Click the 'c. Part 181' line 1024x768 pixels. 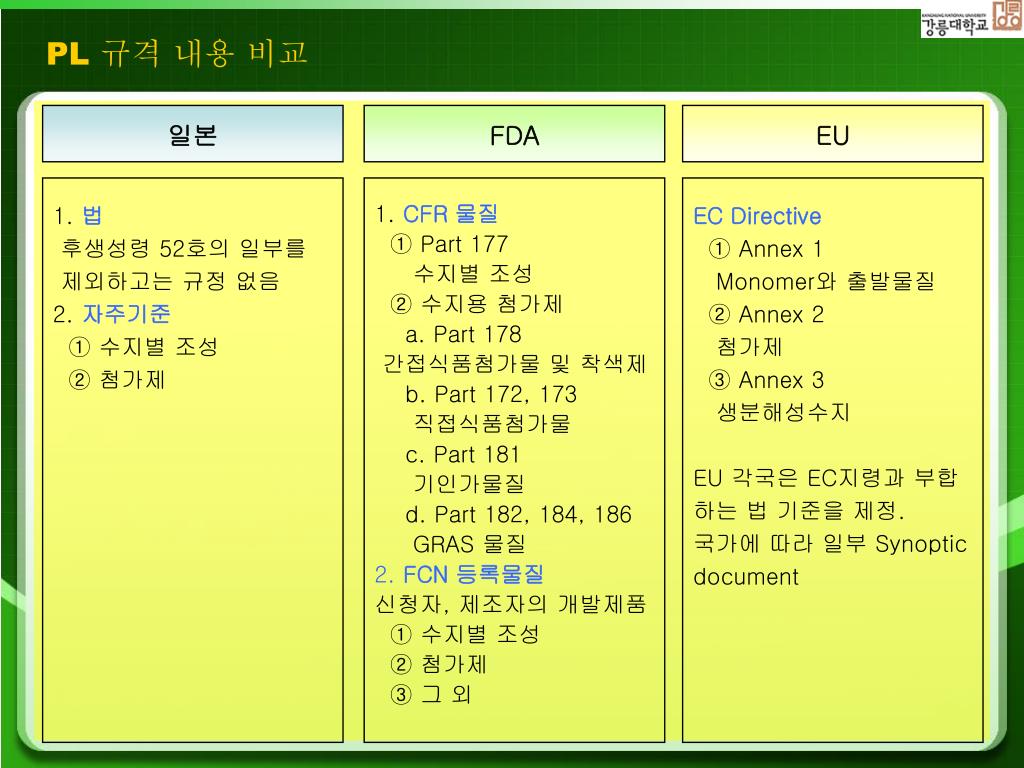[462, 455]
